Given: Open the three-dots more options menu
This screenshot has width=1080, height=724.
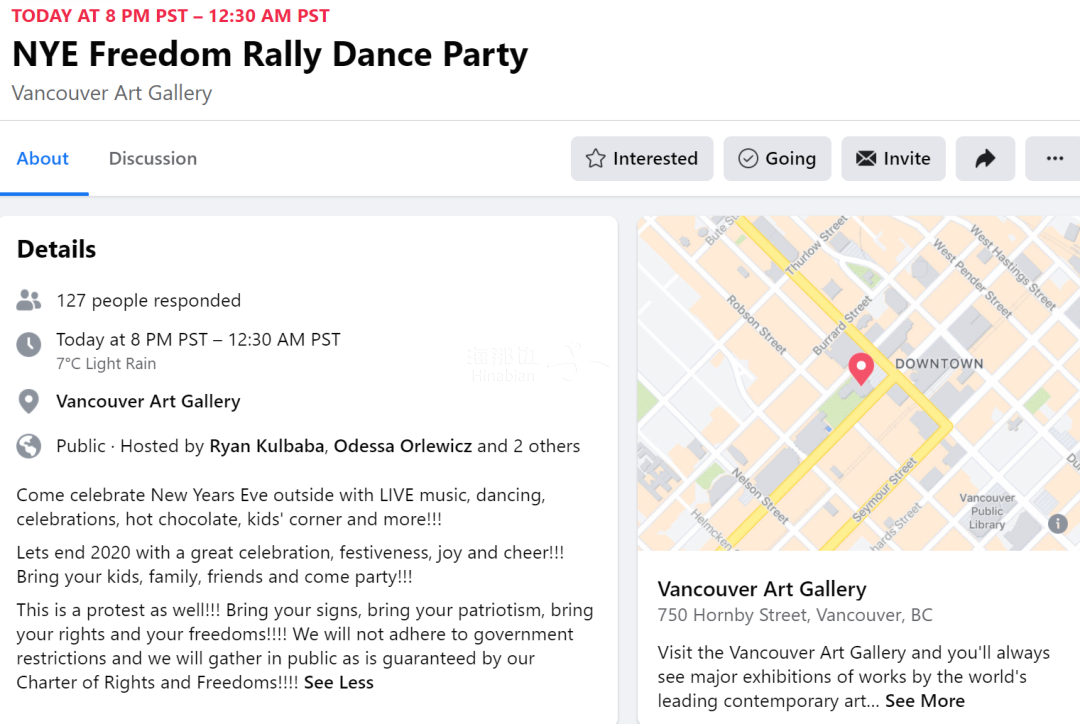Looking at the screenshot, I should (1054, 159).
